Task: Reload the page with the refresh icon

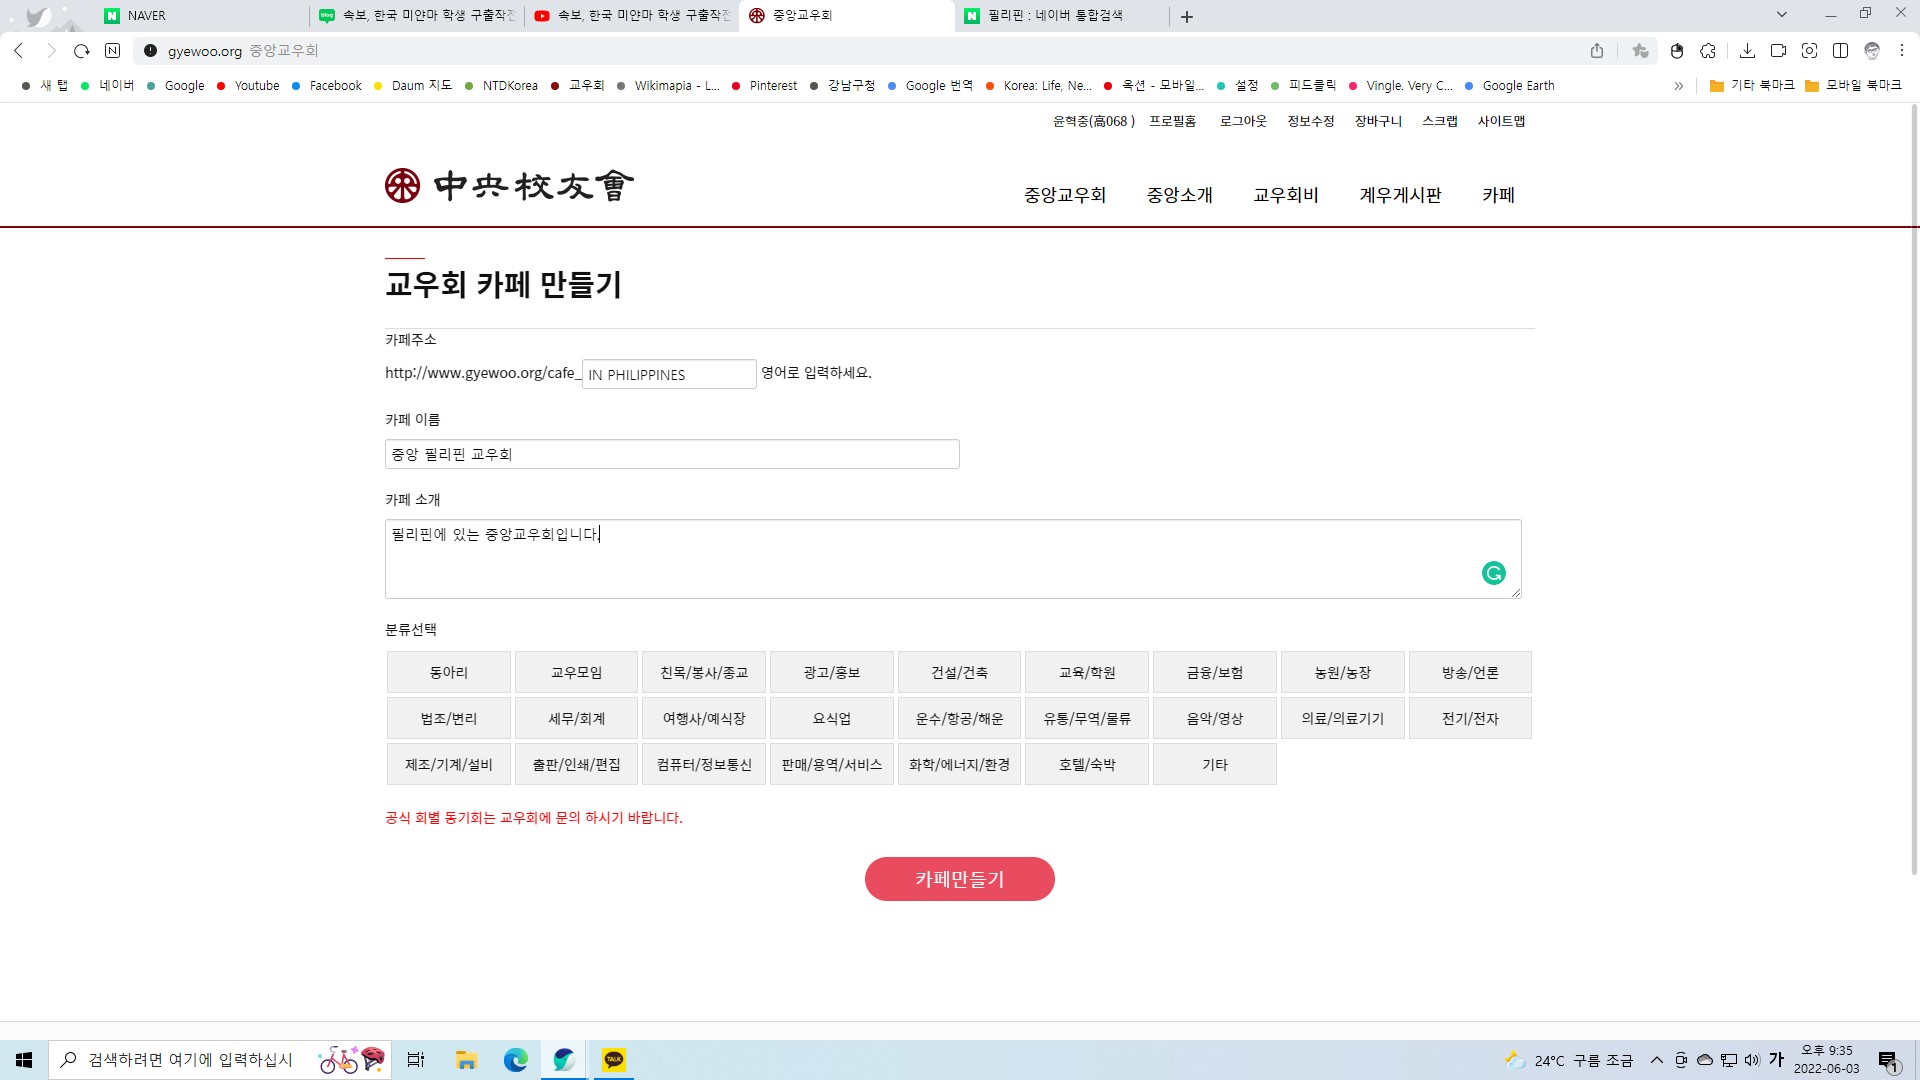Action: point(82,51)
